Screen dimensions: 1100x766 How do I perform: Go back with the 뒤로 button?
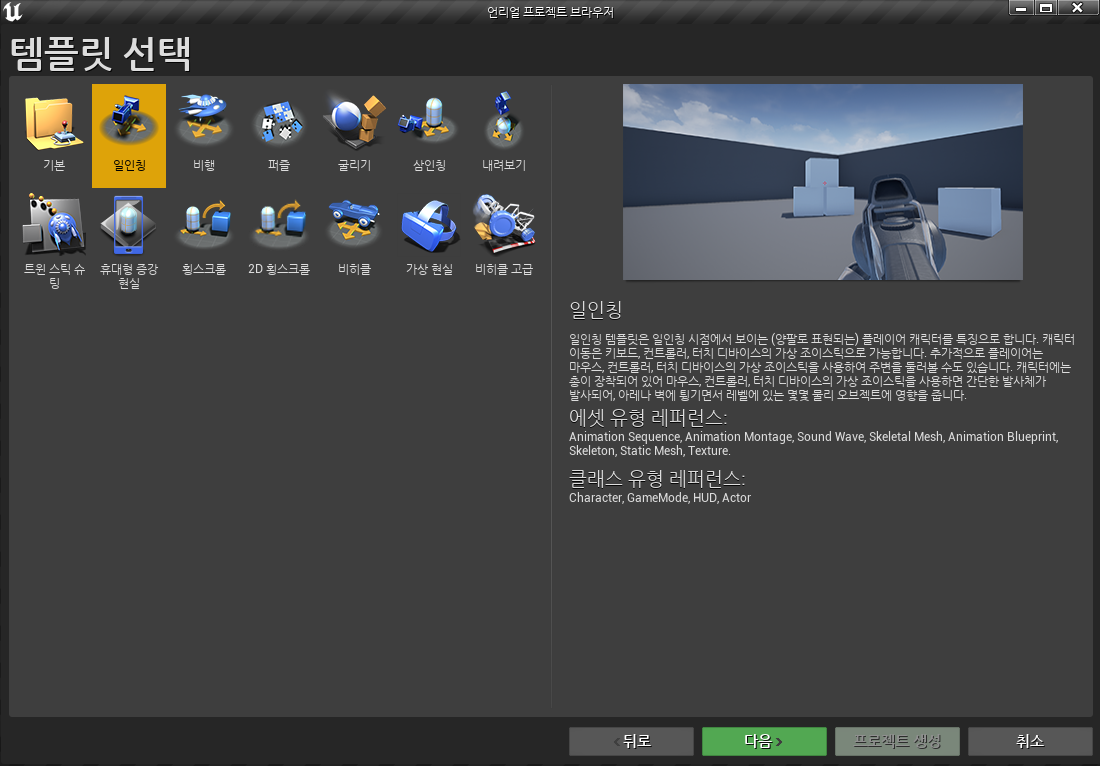(x=631, y=741)
